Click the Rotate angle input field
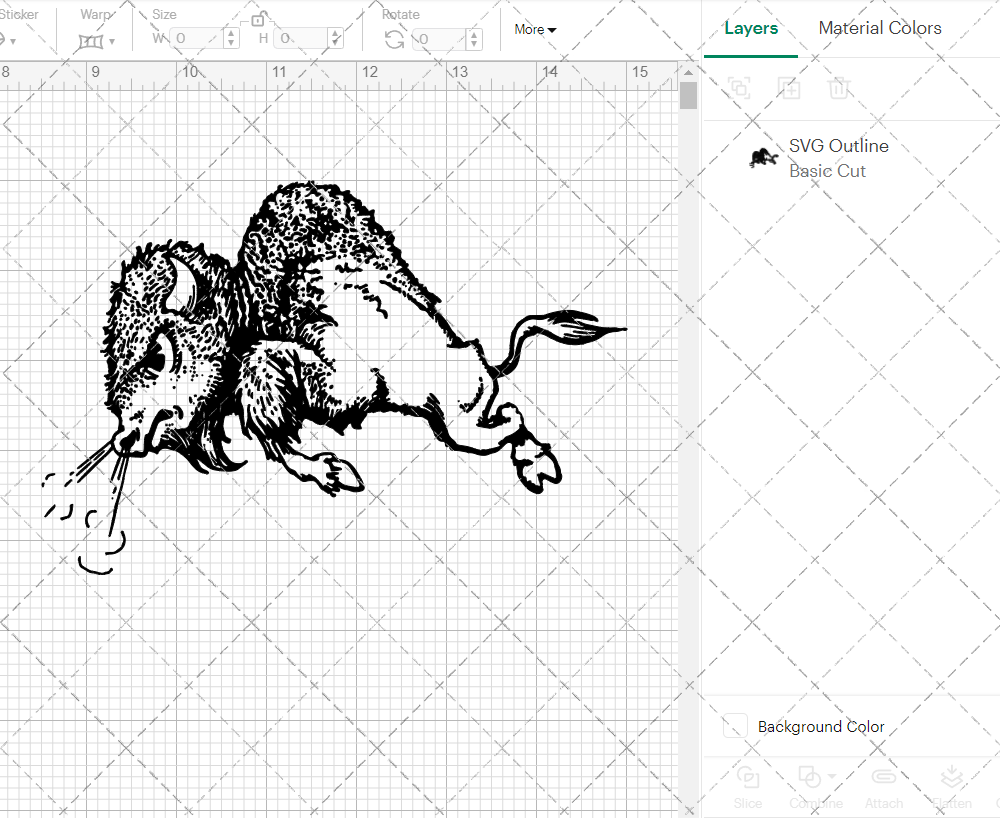1000x818 pixels. click(439, 39)
